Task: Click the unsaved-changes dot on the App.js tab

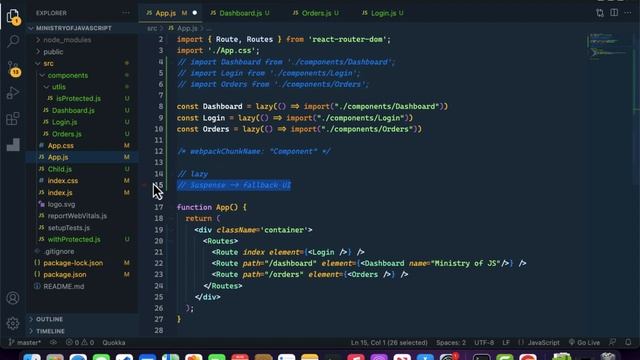Action: click(195, 13)
